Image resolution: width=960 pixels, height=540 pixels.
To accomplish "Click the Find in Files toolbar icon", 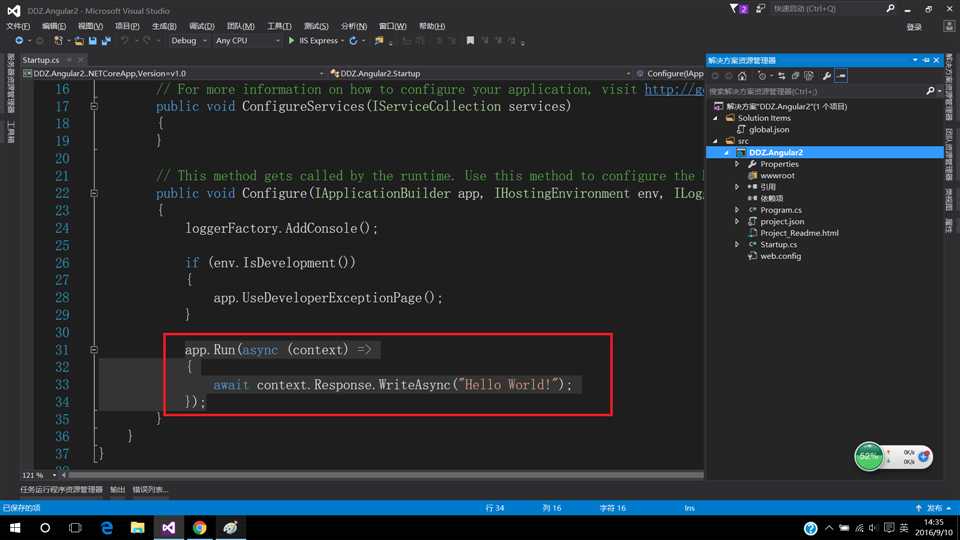I will [x=379, y=40].
